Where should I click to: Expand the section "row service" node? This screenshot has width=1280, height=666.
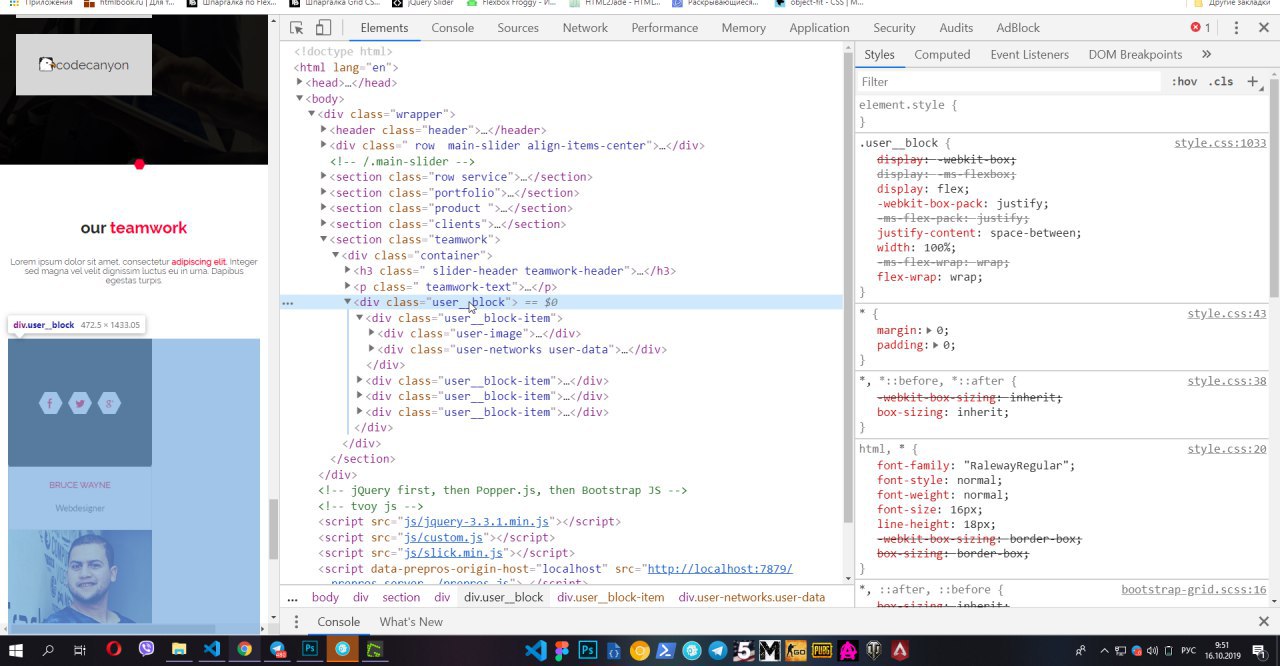pos(324,177)
